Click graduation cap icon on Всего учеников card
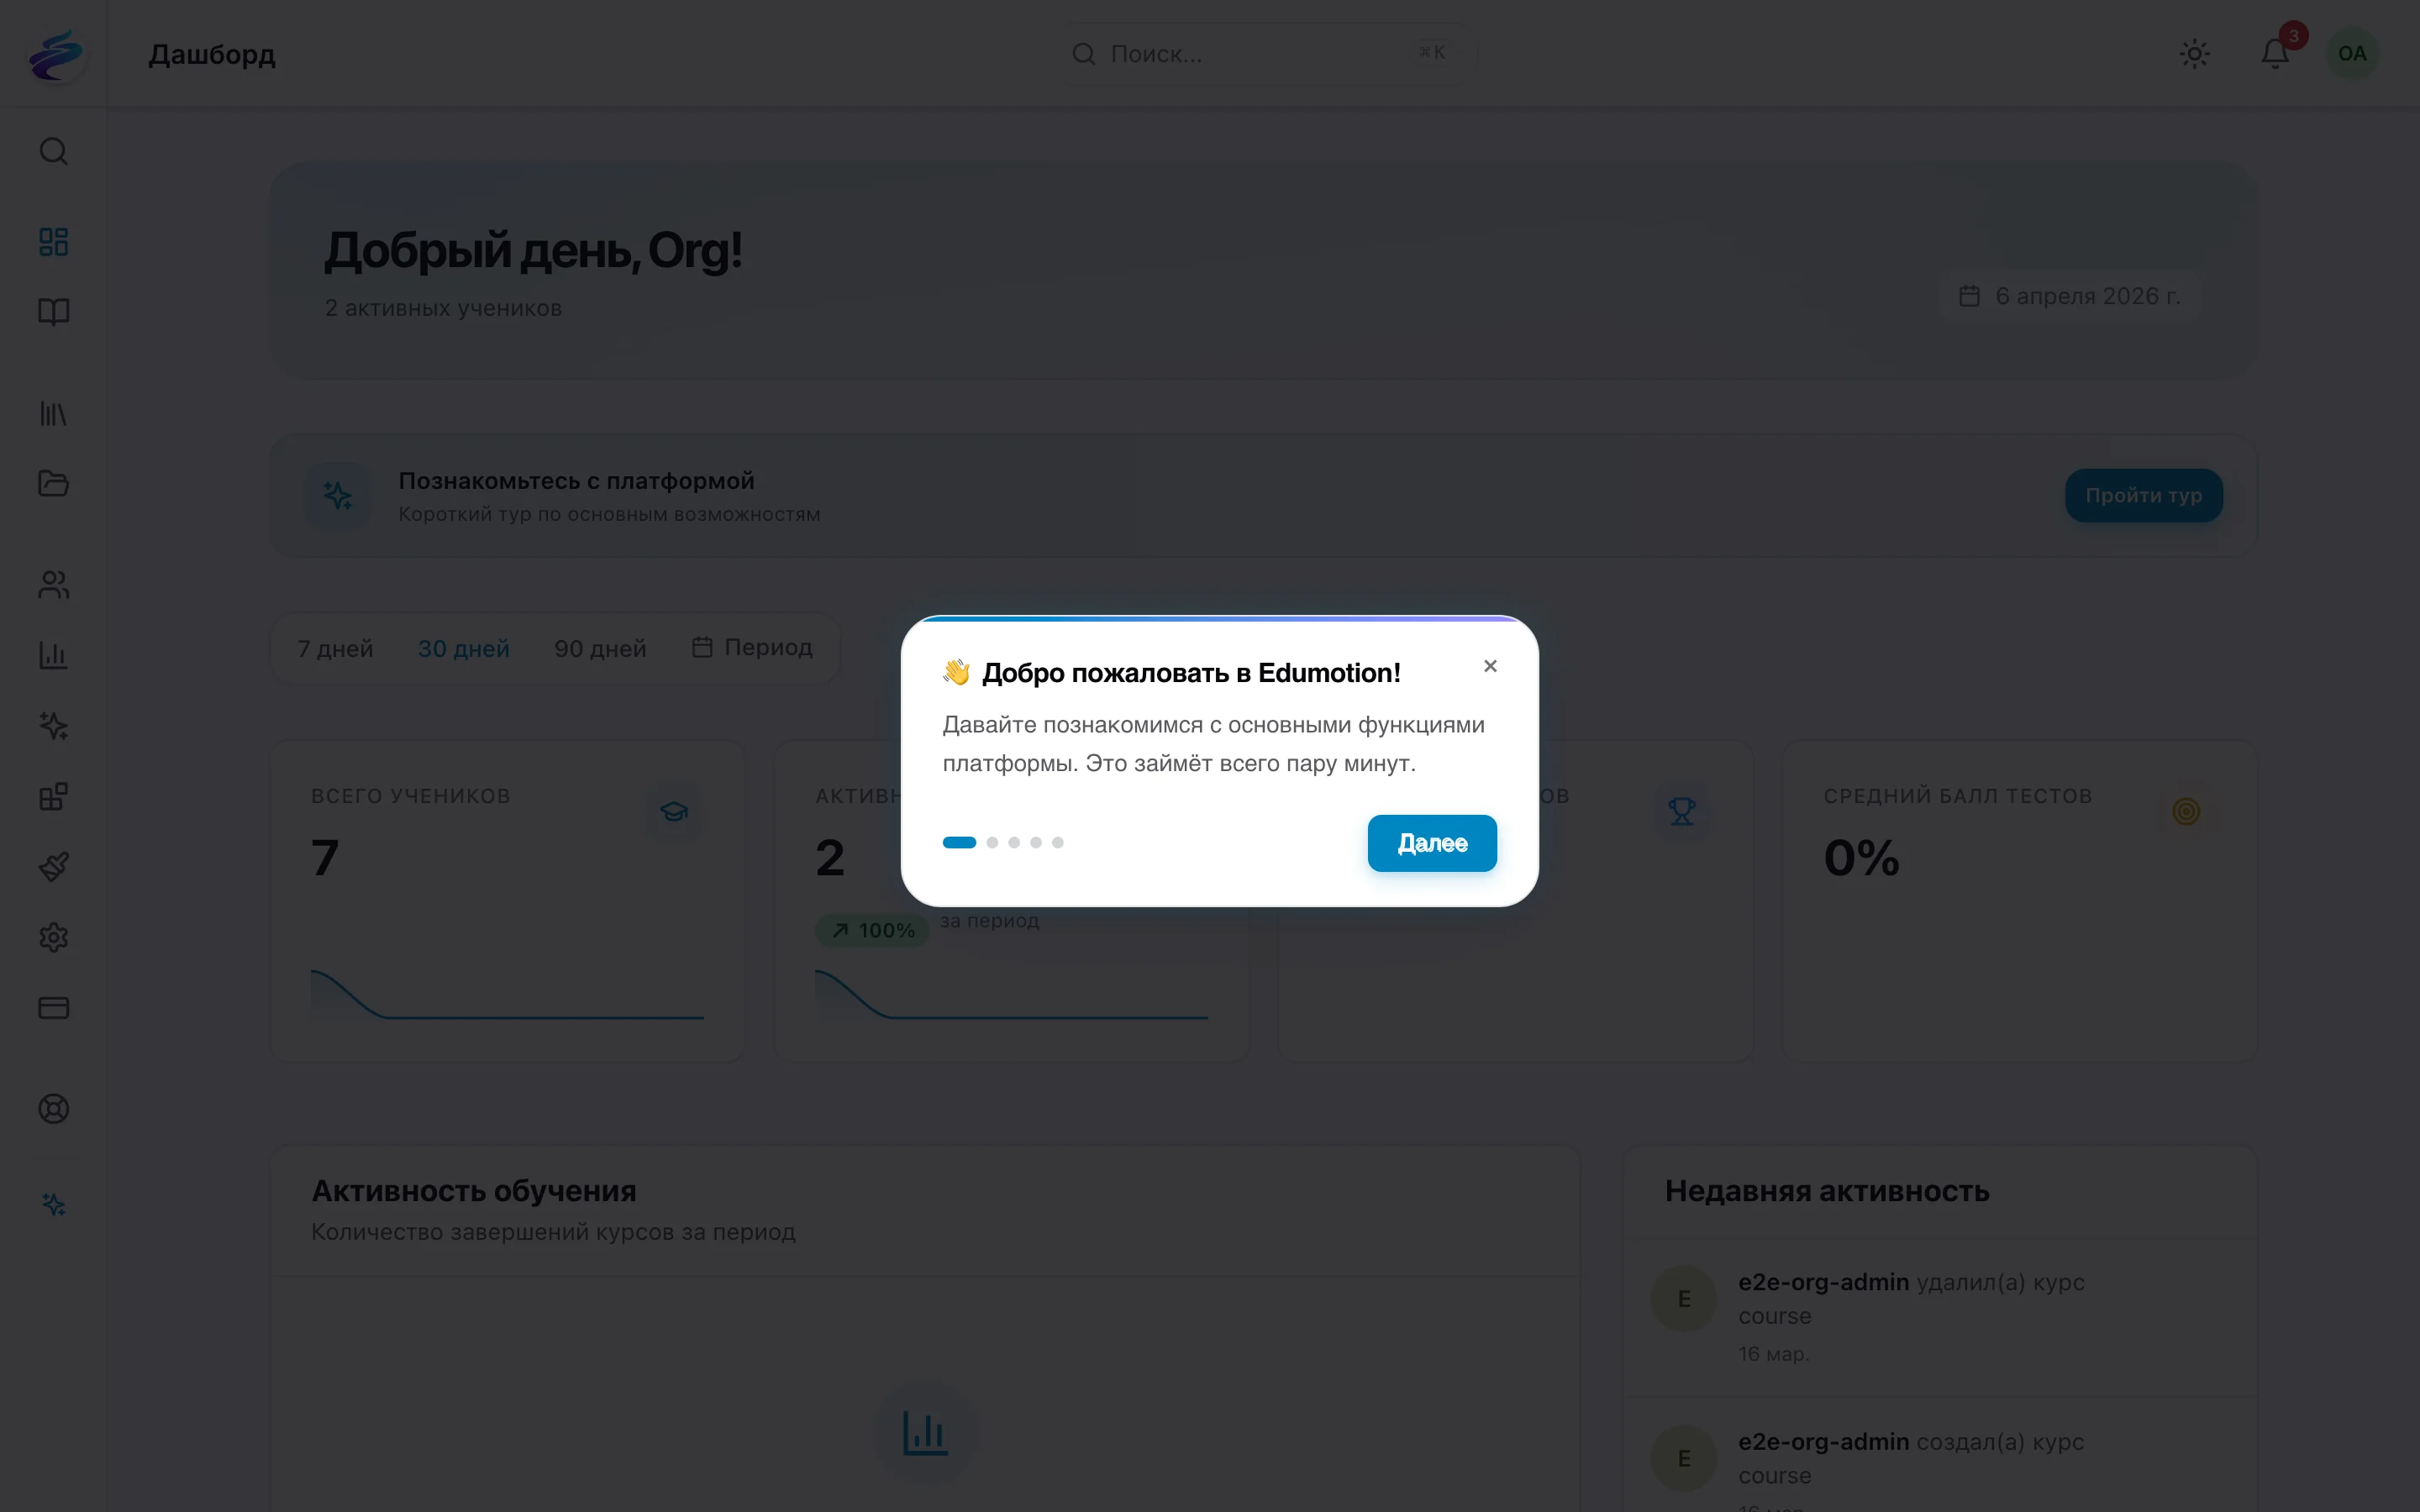This screenshot has width=2420, height=1512. click(x=674, y=811)
